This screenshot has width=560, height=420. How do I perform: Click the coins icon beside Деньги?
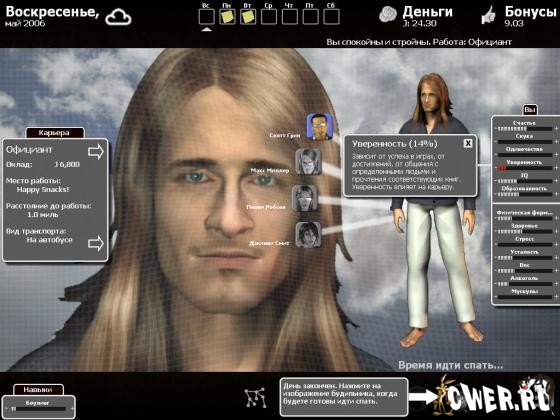(x=388, y=15)
